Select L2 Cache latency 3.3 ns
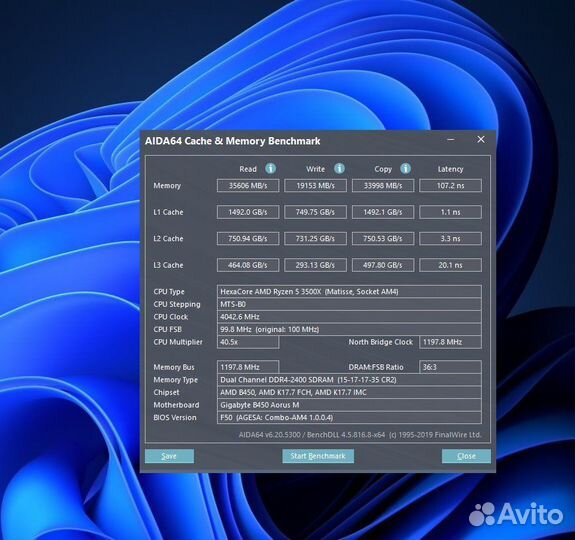Image resolution: width=575 pixels, height=540 pixels. (450, 239)
